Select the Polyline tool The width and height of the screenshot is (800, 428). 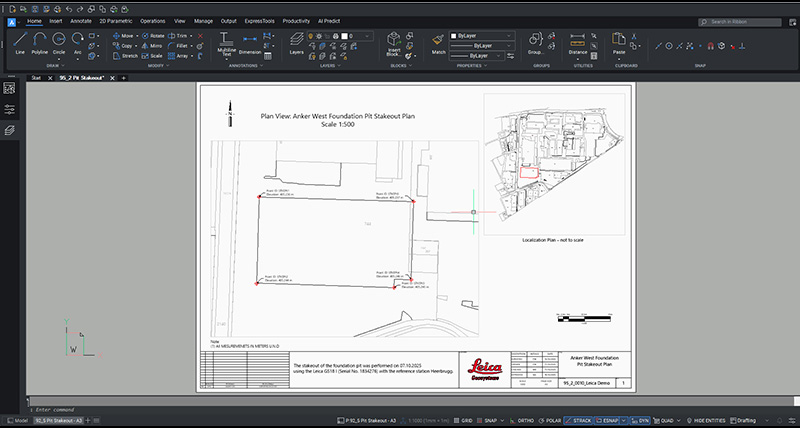[40, 42]
